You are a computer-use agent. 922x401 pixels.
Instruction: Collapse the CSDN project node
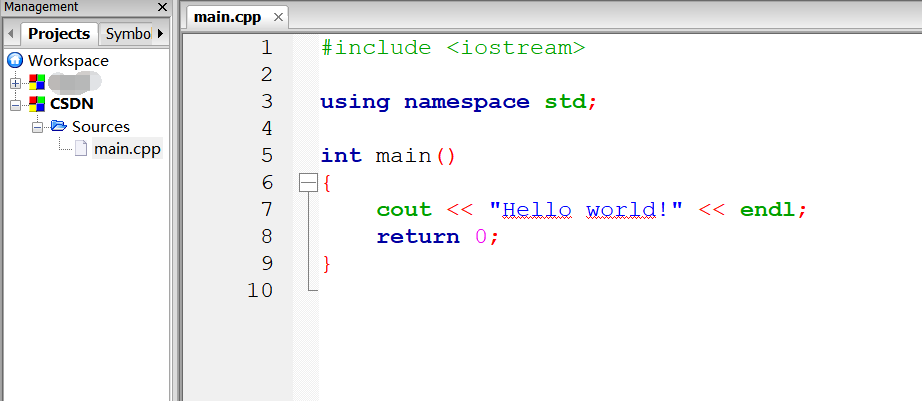point(15,105)
